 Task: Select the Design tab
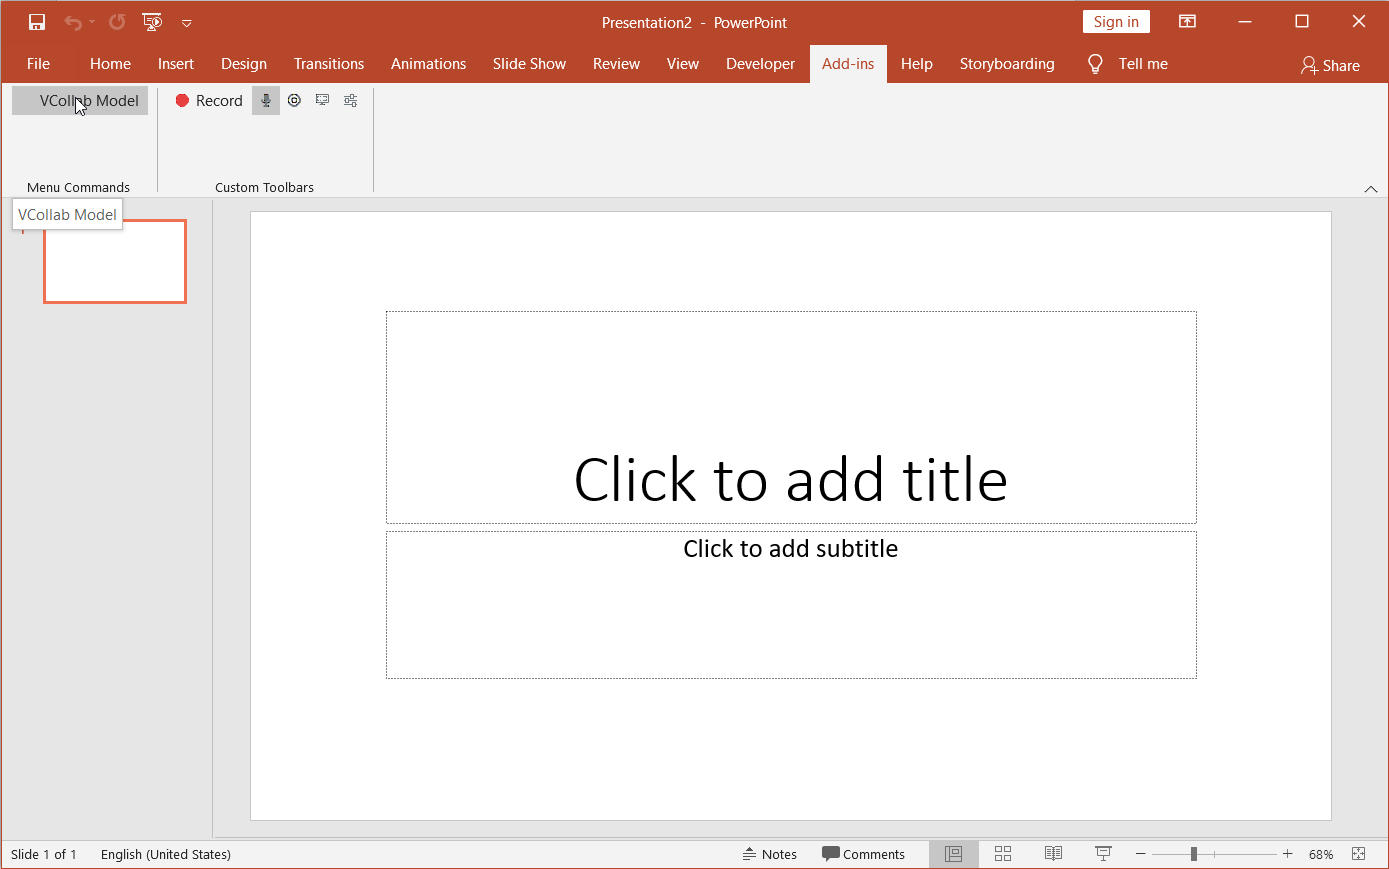pos(244,64)
